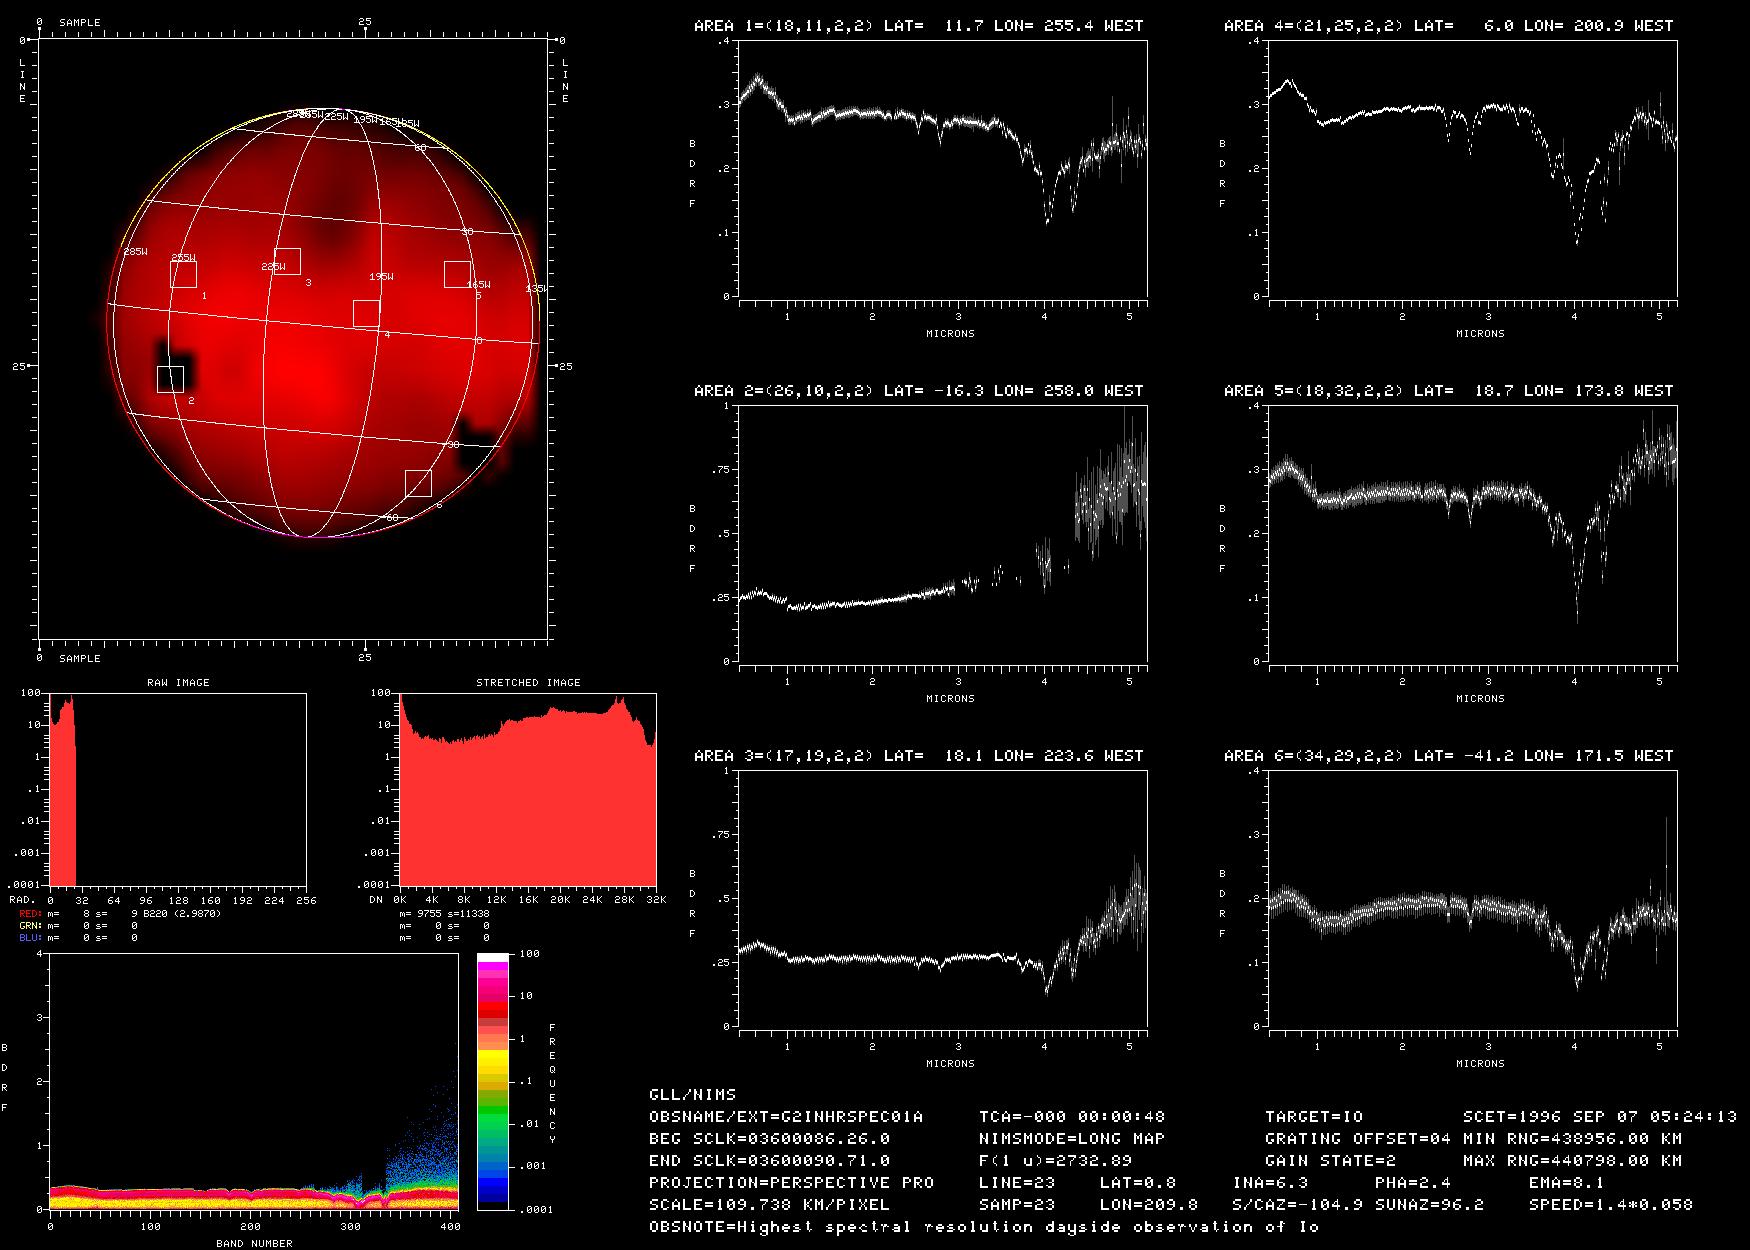Pick the Area 3 box on the Io image
The height and width of the screenshot is (1250, 1750).
click(287, 261)
